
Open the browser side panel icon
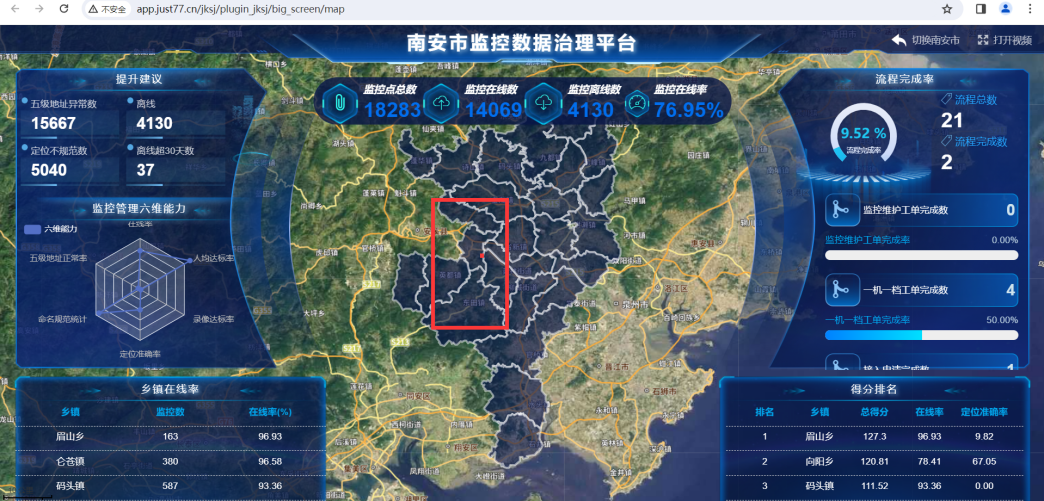coord(981,9)
